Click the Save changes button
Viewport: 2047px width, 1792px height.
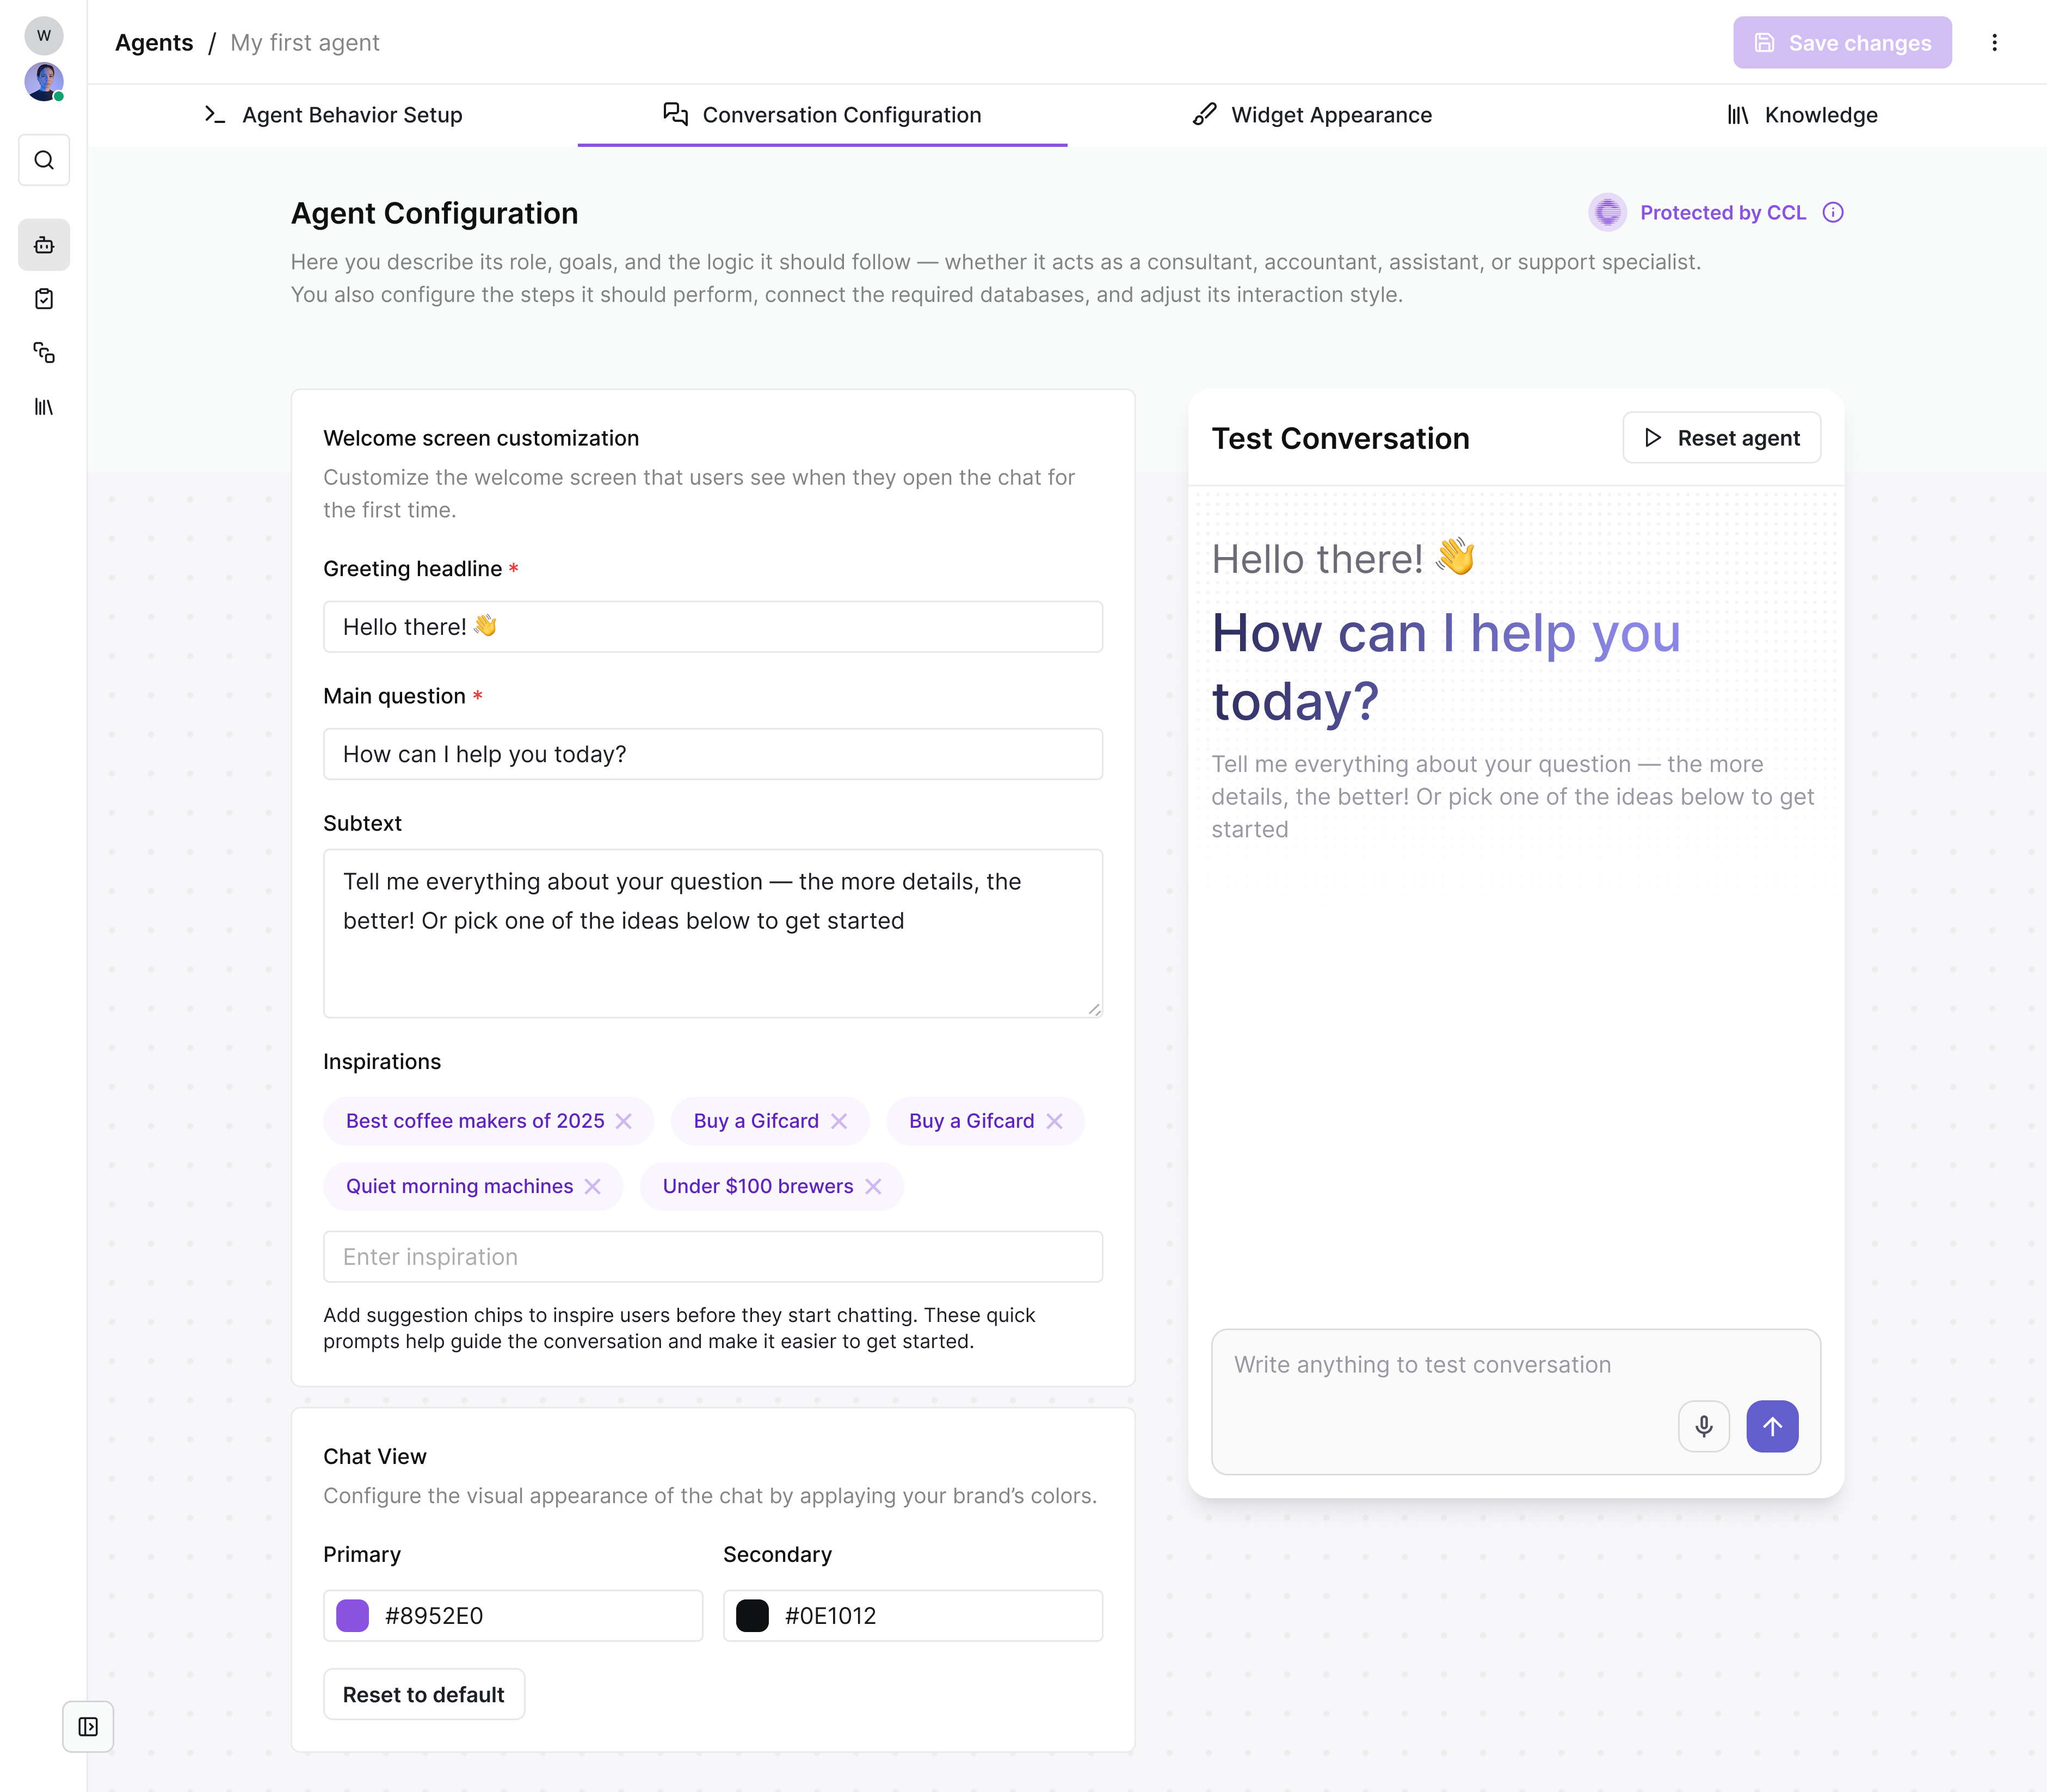(x=1842, y=43)
